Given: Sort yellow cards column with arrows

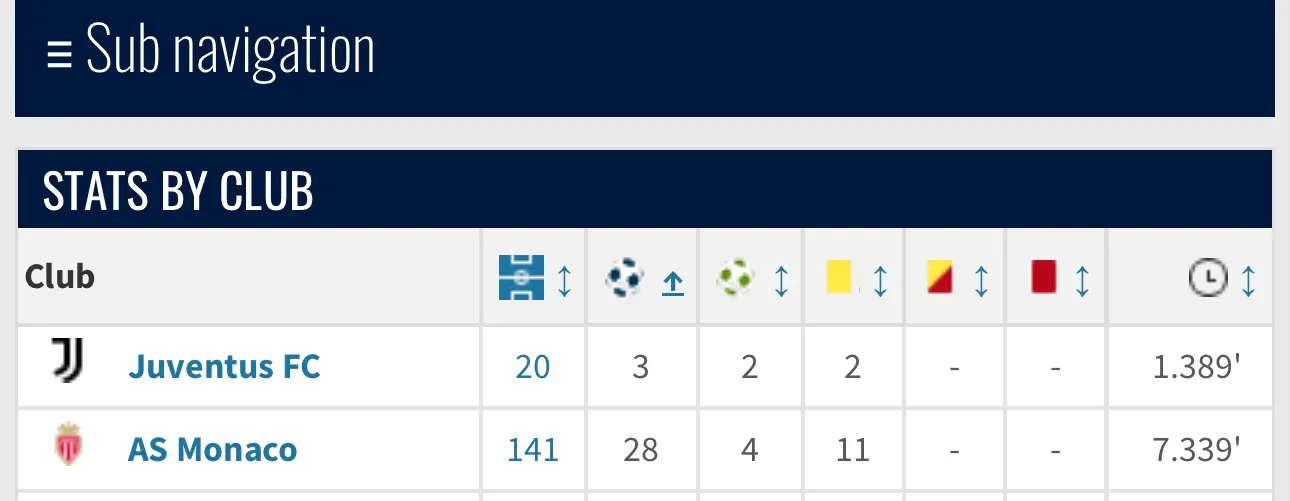Looking at the screenshot, I should pos(880,281).
